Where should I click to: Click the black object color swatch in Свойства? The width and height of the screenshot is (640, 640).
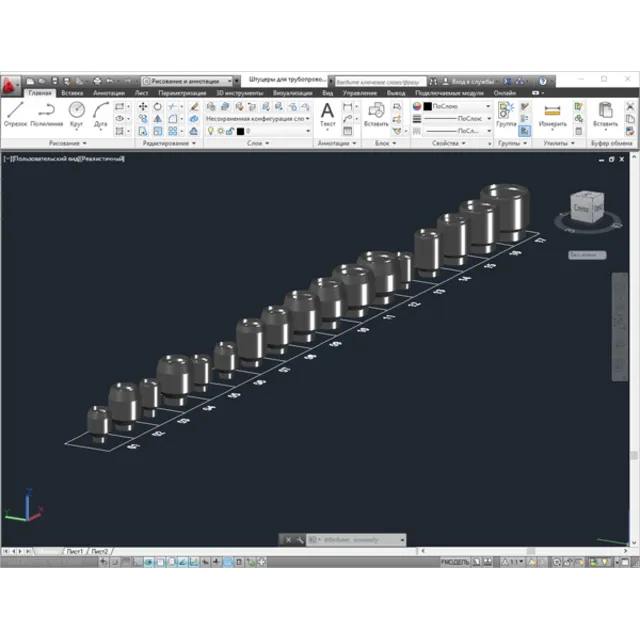427,106
